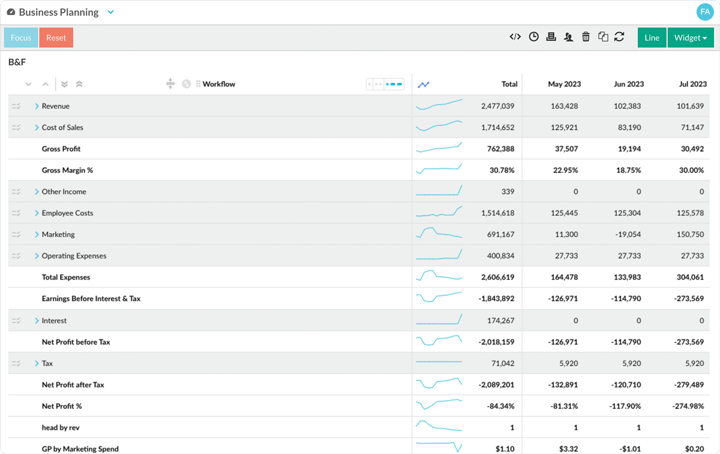This screenshot has height=454, width=720.
Task: Click the reorder handle on Marketing row
Action: 16,235
